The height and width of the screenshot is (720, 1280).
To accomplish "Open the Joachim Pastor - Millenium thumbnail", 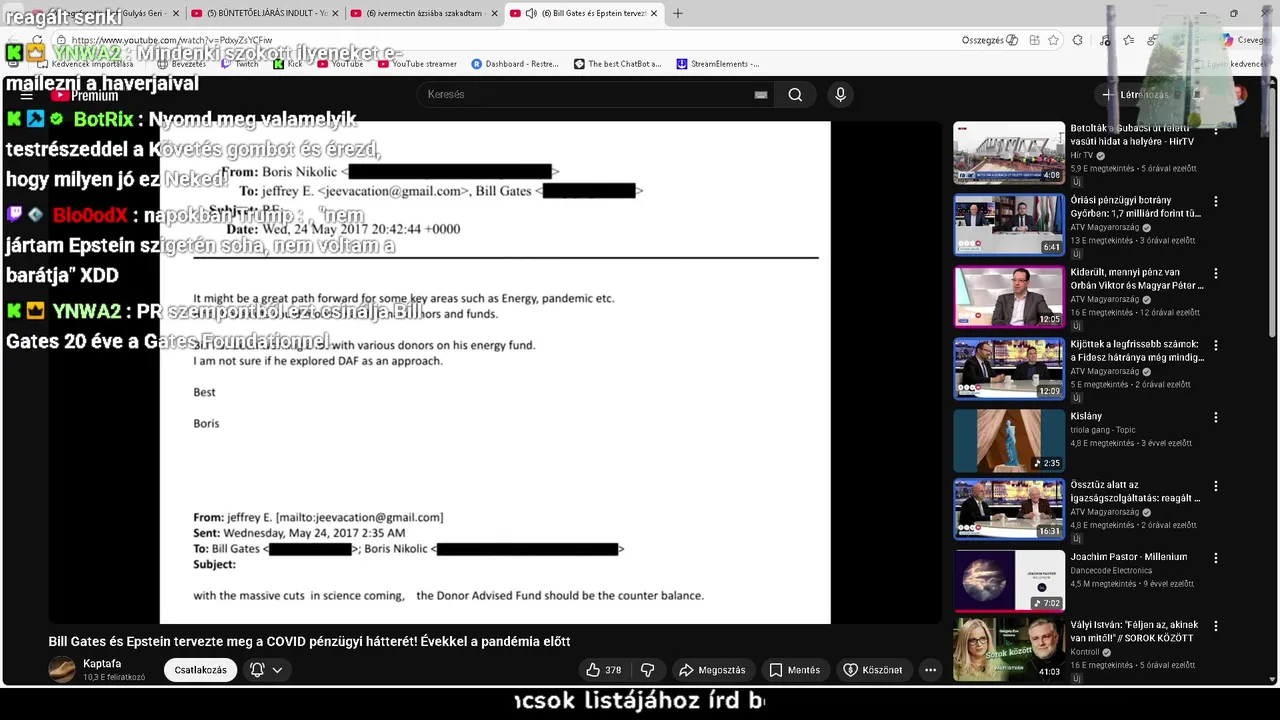I will point(1008,581).
